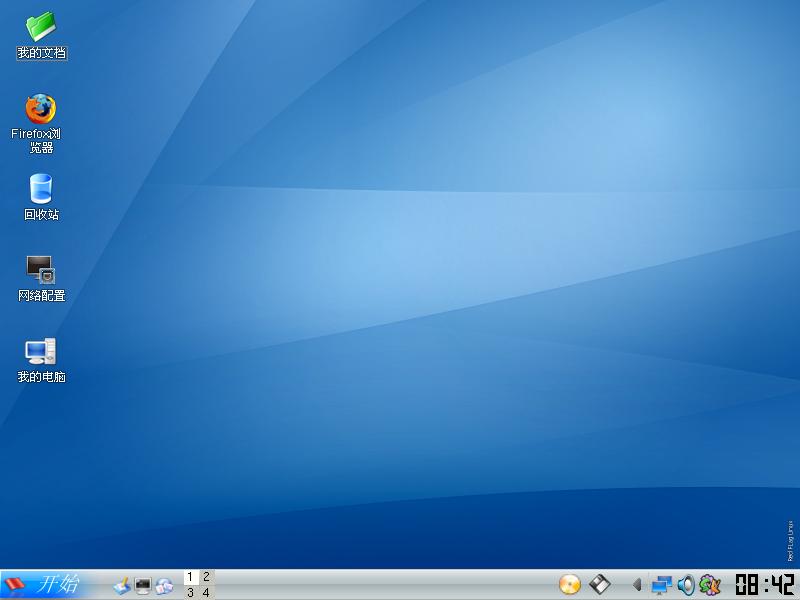Click the network monitors tray icon
Image resolution: width=800 pixels, height=600 pixels.
coord(661,585)
